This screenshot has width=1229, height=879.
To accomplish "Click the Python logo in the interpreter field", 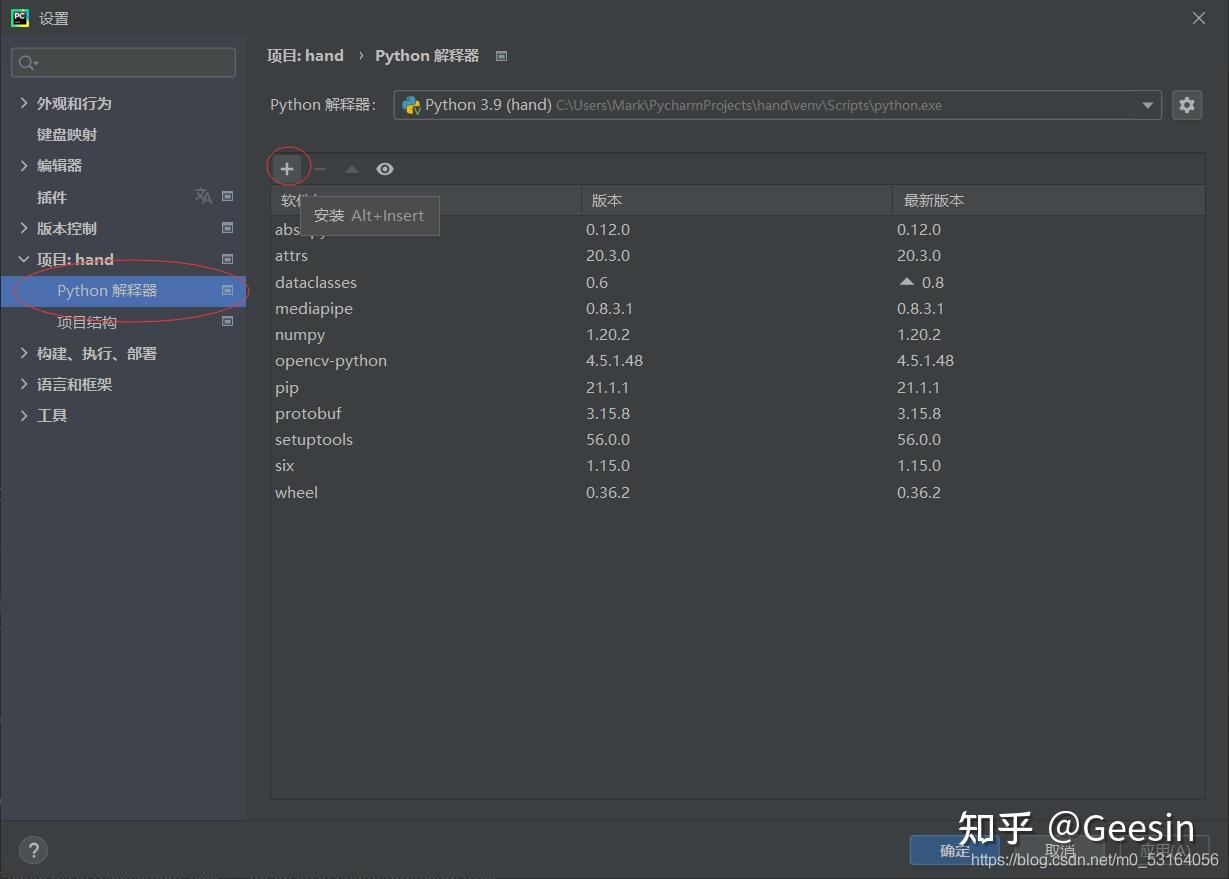I will tap(411, 104).
